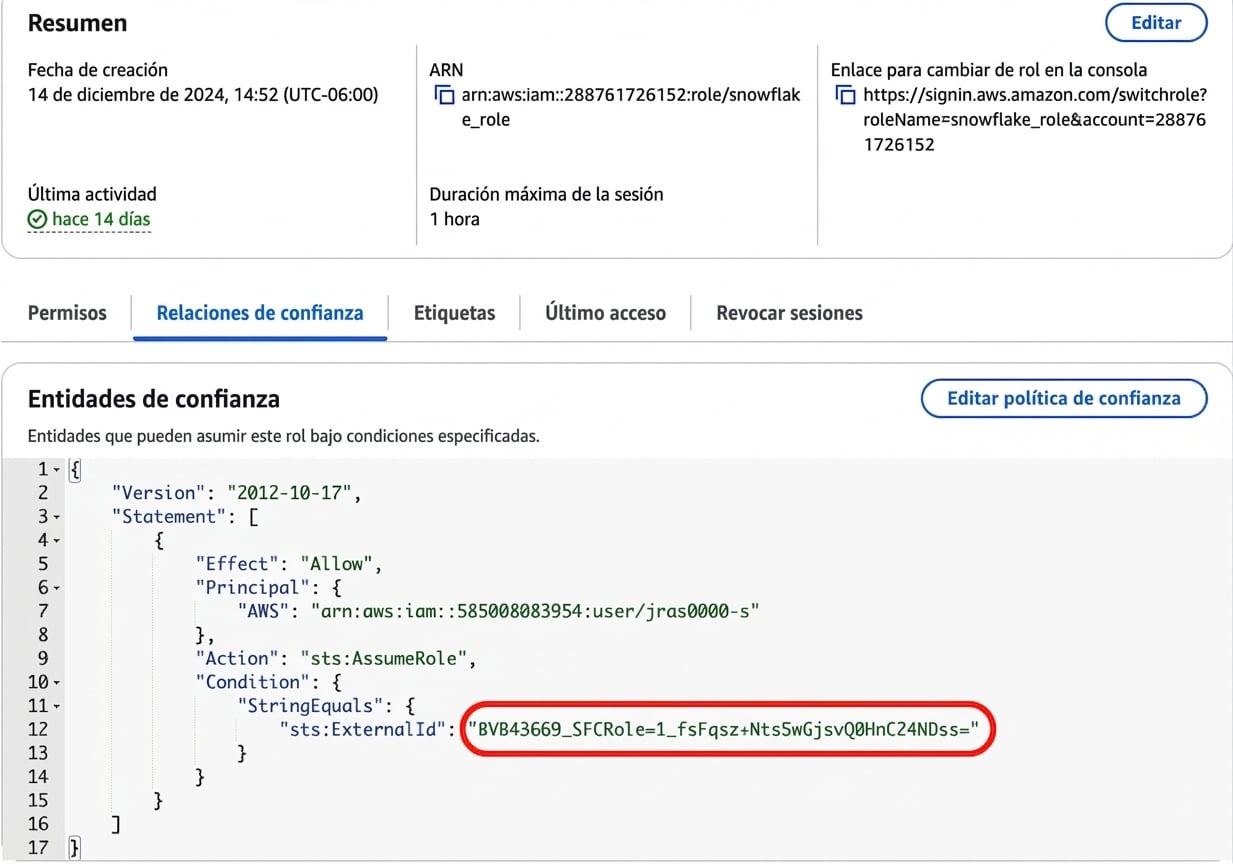Viewport: 1233px width, 864px height.
Task: Collapse the Condition fold arrow on line 10
Action: [56, 683]
